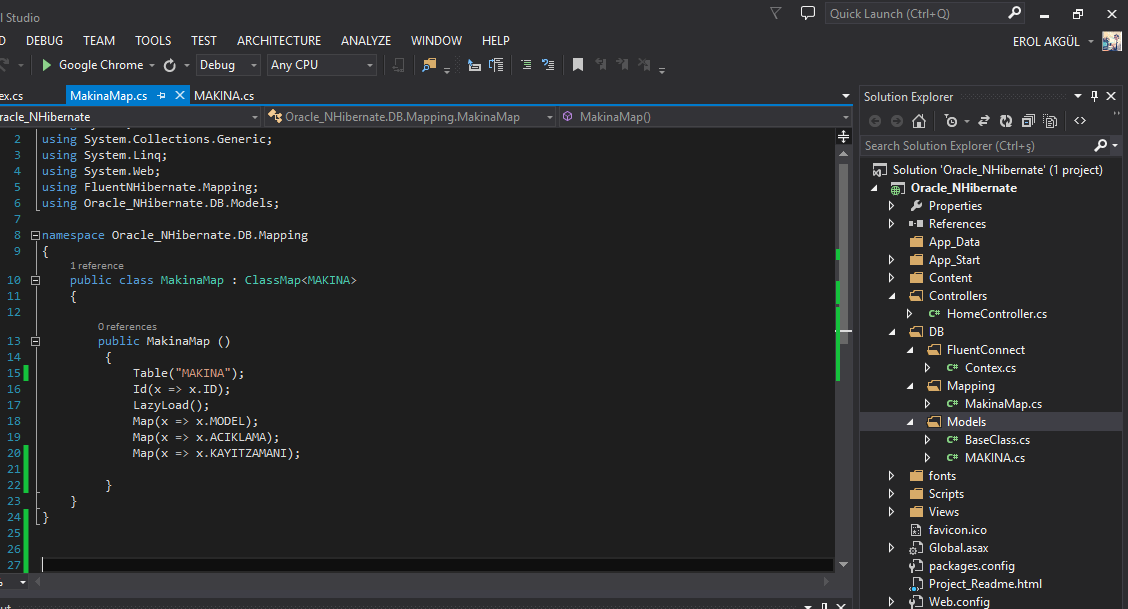The image size is (1128, 609).
Task: Switch to the MAKINA.cs editor tab
Action: tap(224, 95)
